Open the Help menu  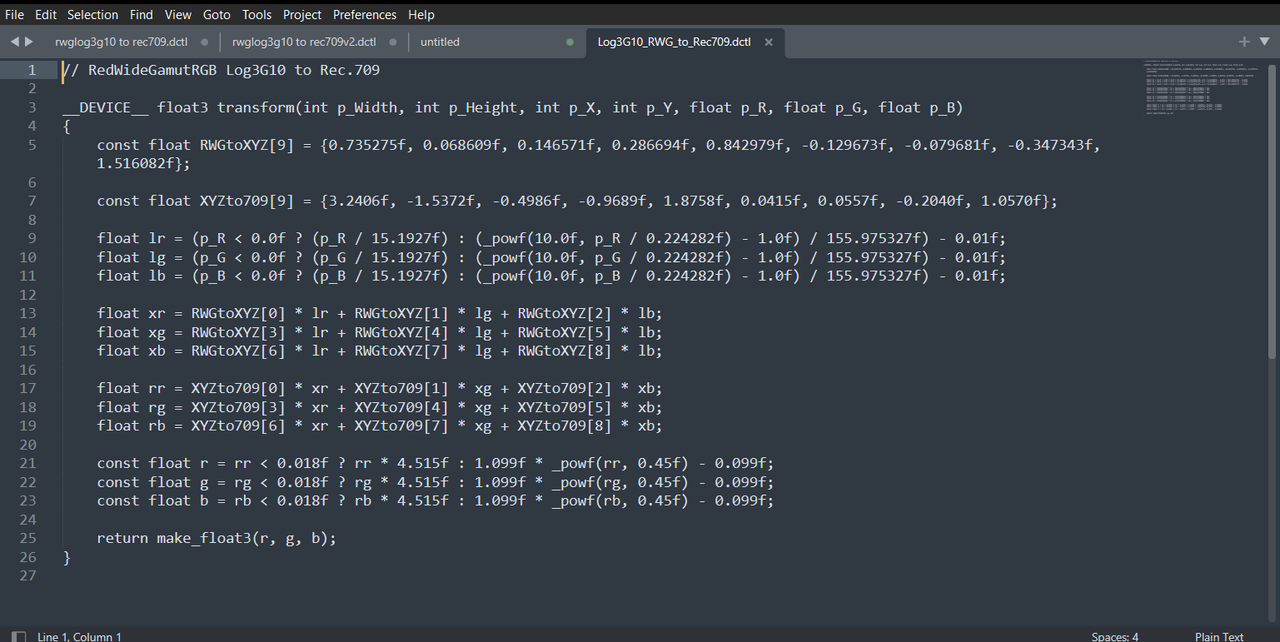coord(421,15)
